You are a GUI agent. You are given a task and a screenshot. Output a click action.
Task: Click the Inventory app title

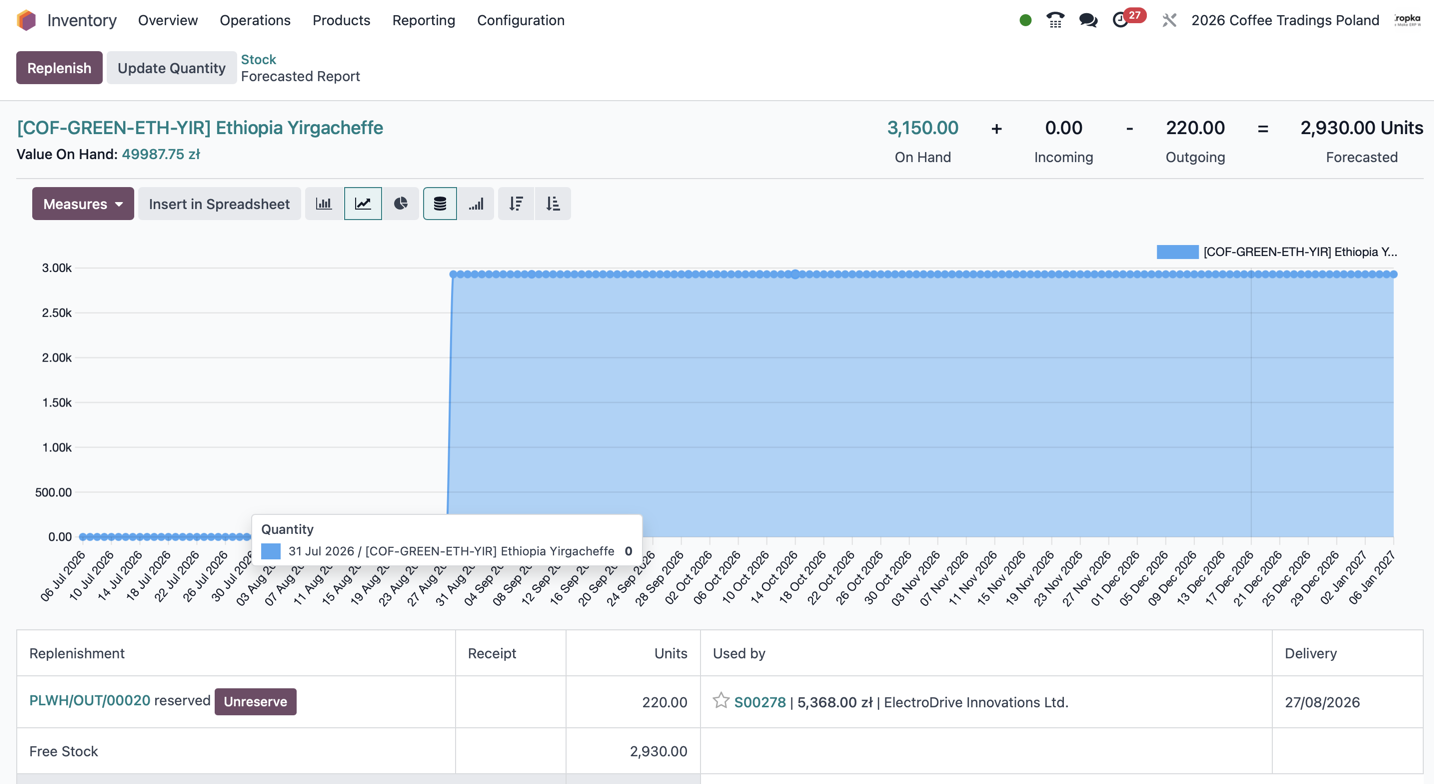click(82, 20)
